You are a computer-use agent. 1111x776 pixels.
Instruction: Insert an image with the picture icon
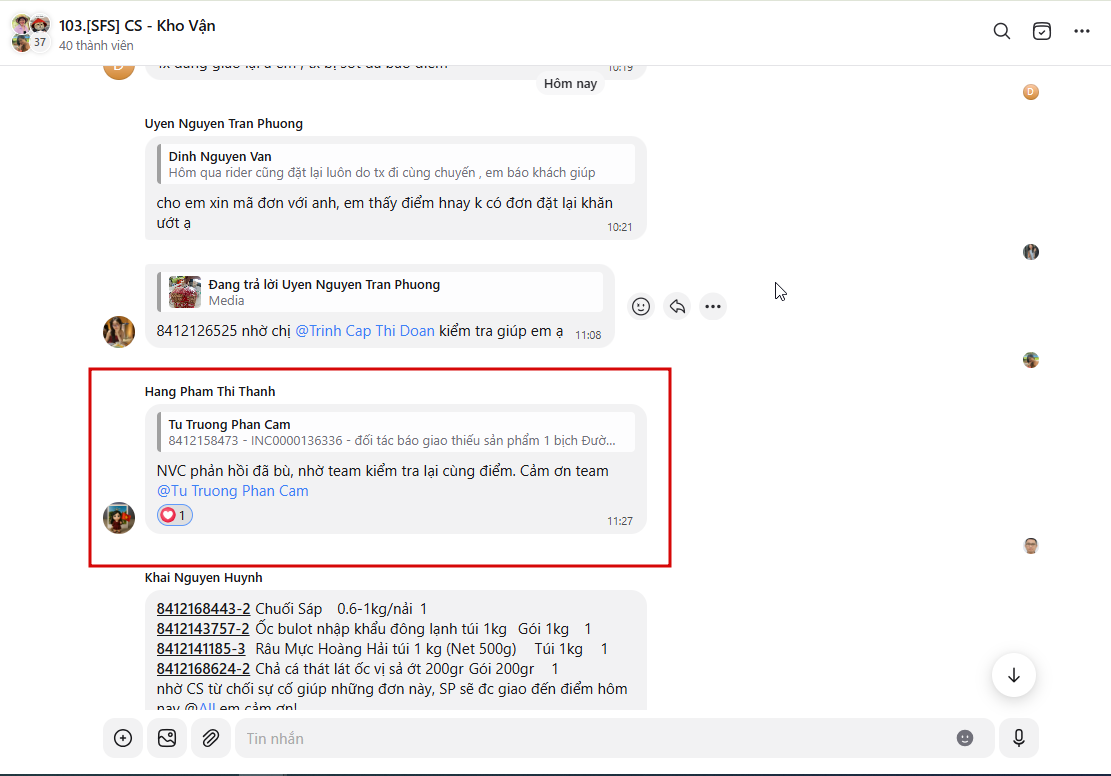[167, 738]
